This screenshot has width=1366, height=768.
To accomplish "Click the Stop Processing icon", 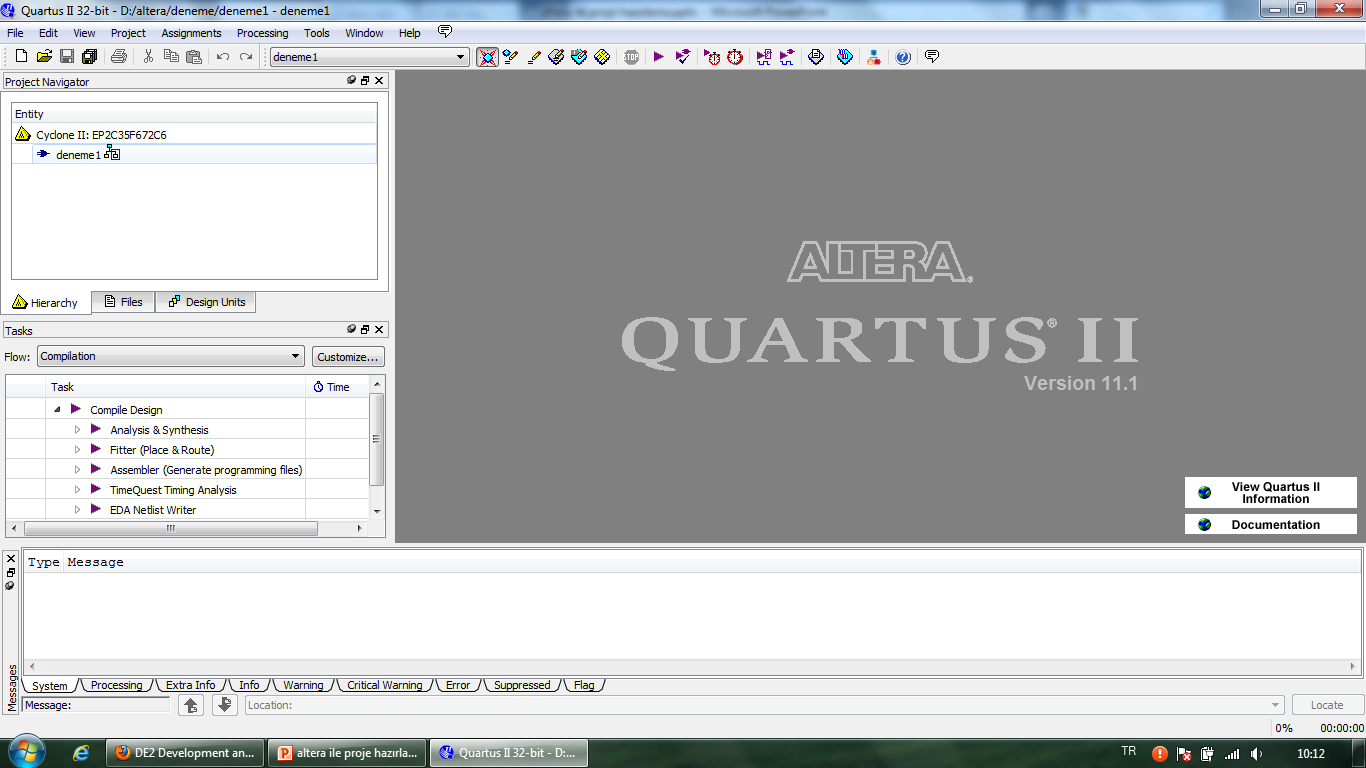I will (632, 57).
